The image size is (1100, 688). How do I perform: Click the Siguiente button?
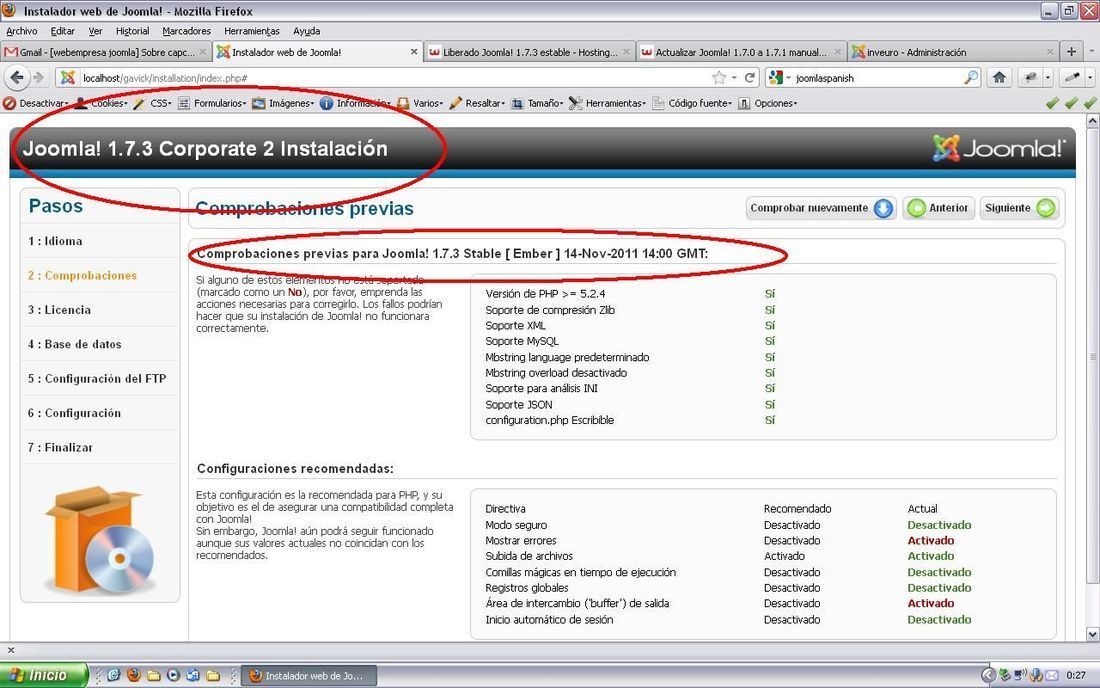click(x=1019, y=208)
